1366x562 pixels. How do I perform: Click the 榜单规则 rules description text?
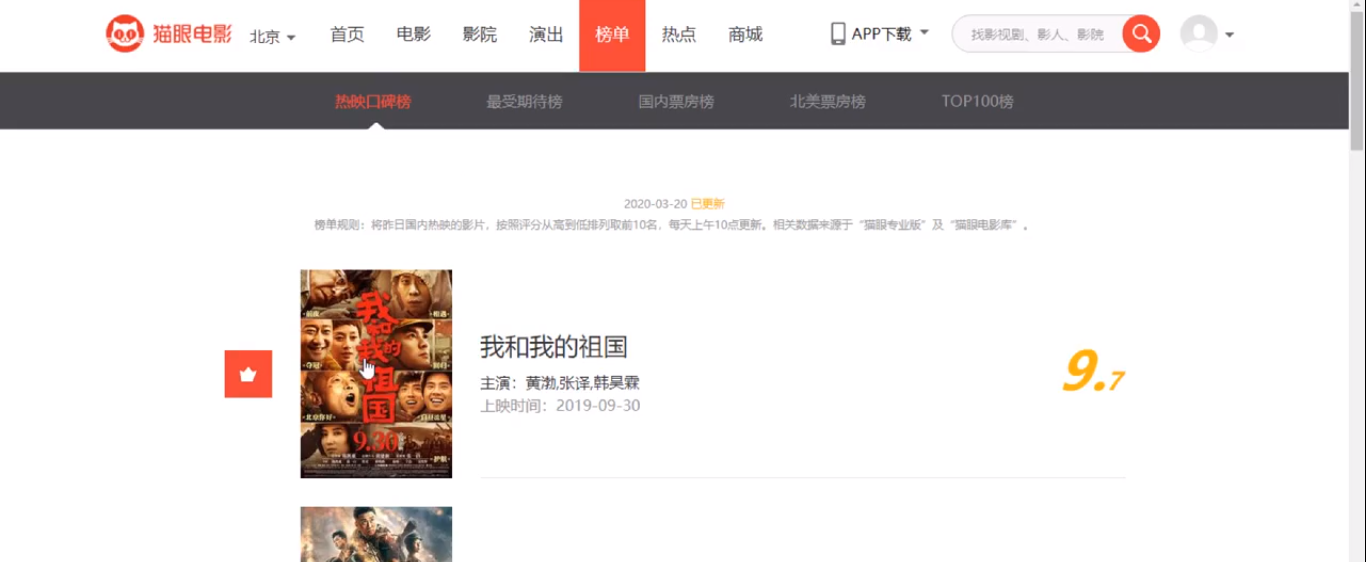pos(672,225)
